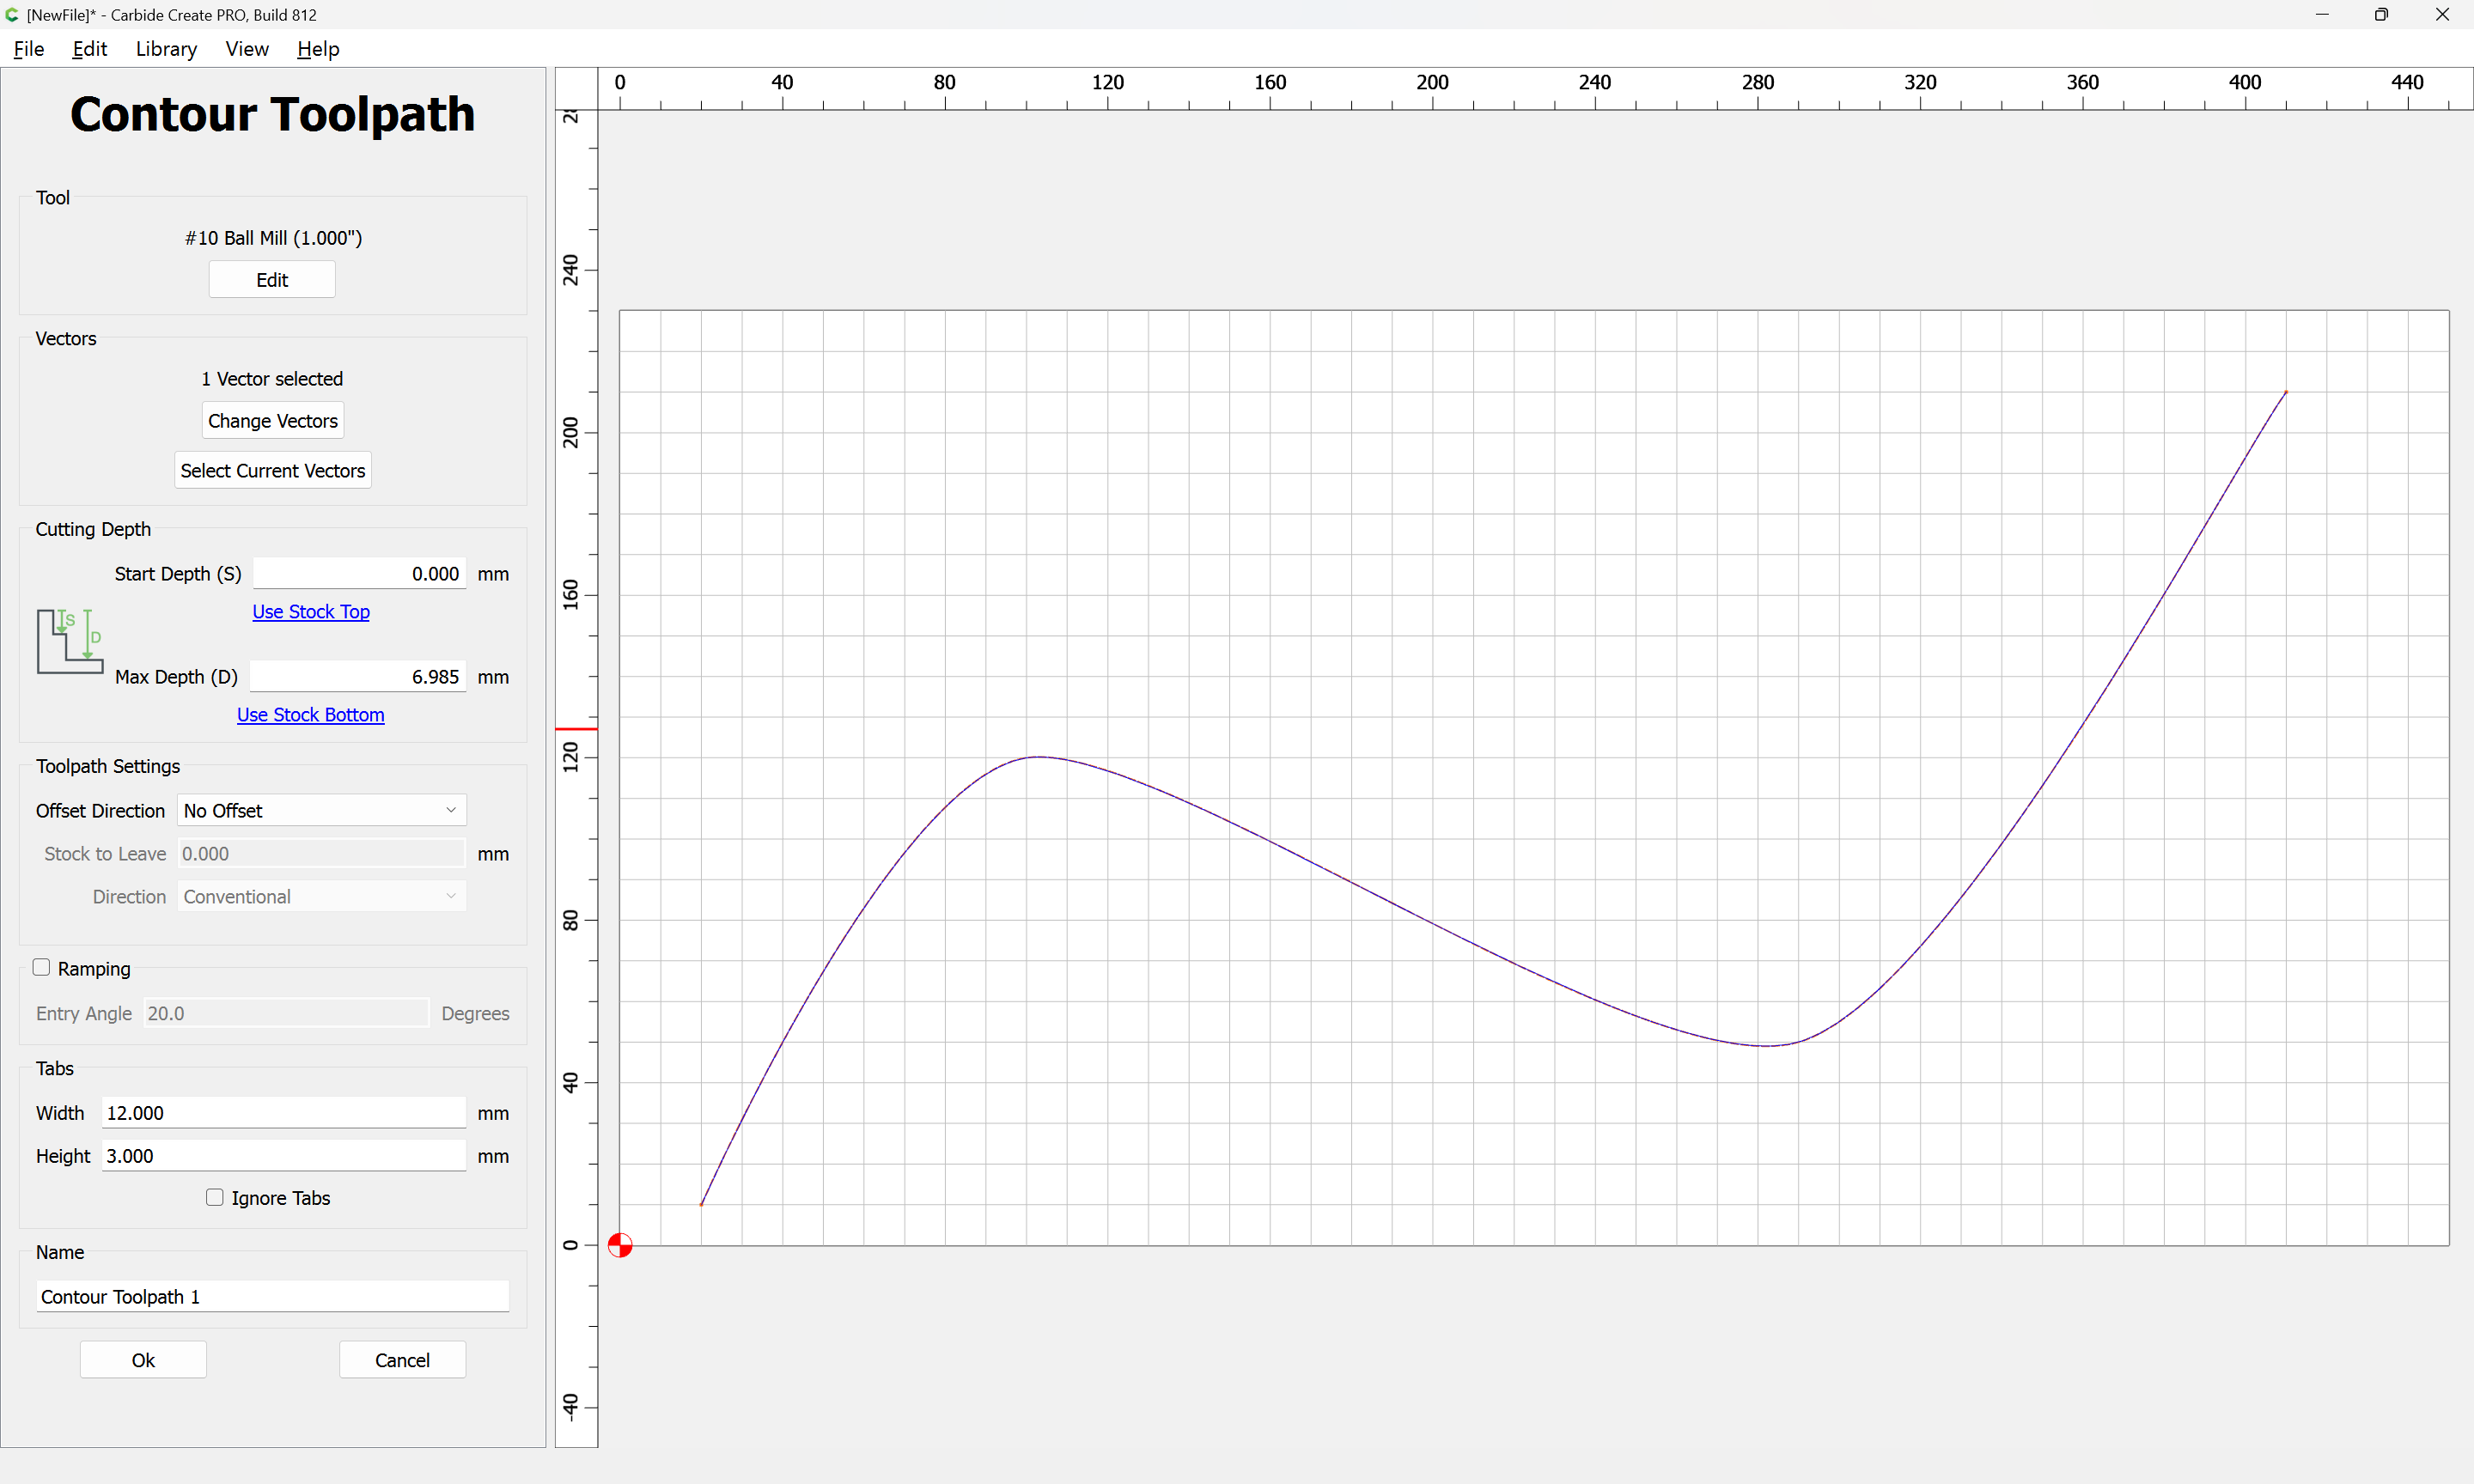Enable the Ramping checkbox
Screen dimensions: 2474x1484
(41, 967)
